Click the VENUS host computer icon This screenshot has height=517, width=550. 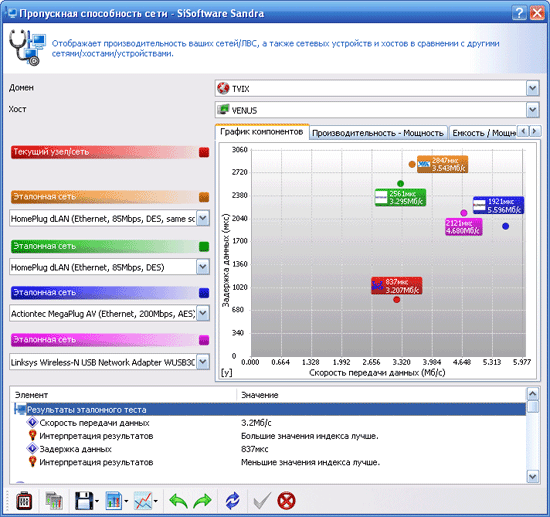pyautogui.click(x=223, y=110)
